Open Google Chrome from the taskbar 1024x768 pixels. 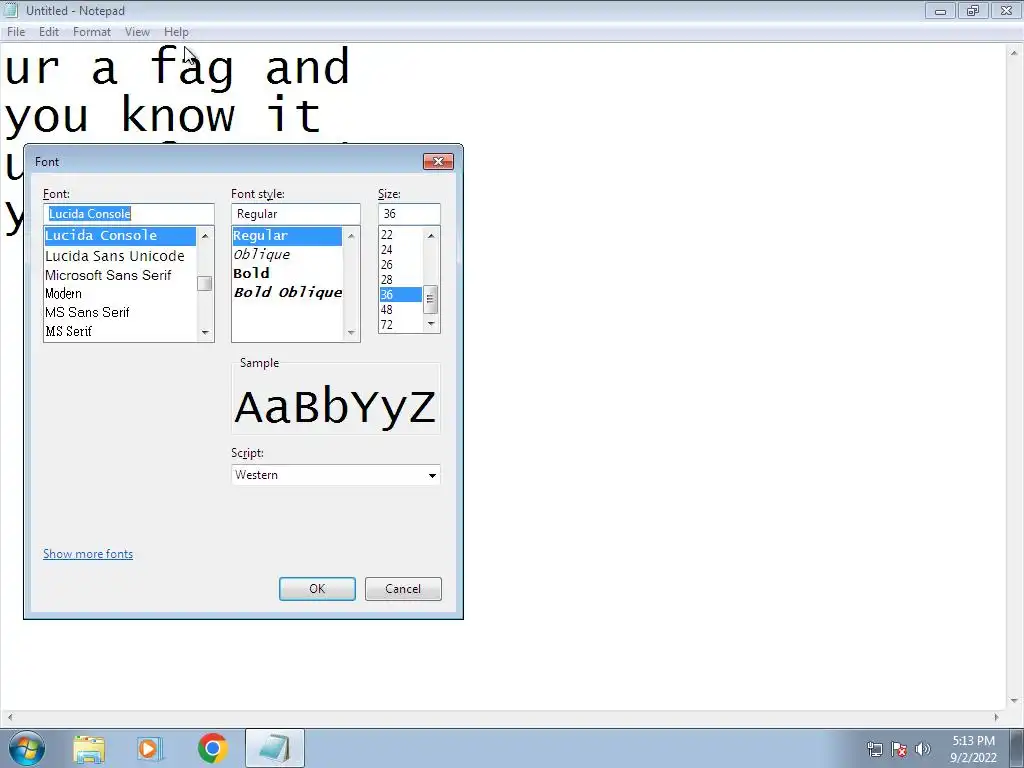click(212, 748)
